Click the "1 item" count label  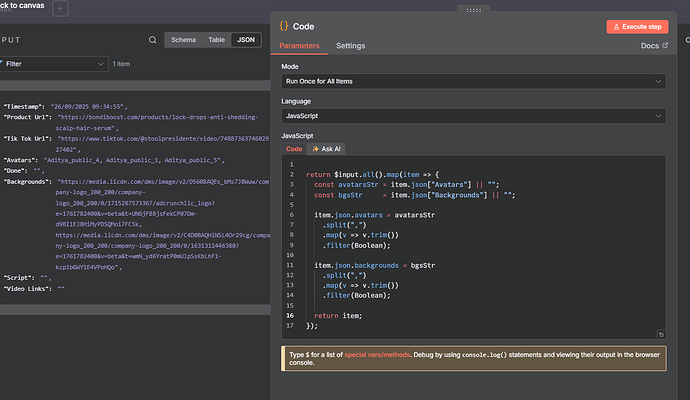pyautogui.click(x=121, y=64)
